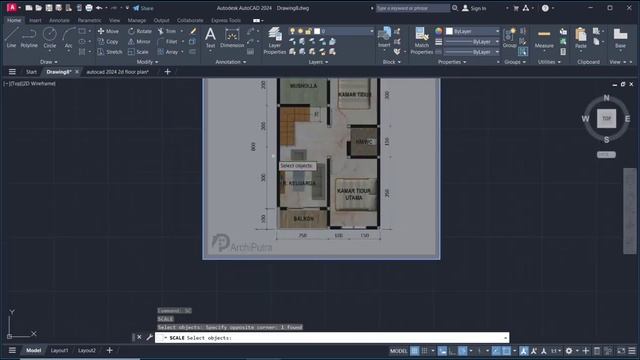The height and width of the screenshot is (360, 640).
Task: Select the Polyline tool
Action: [29, 38]
